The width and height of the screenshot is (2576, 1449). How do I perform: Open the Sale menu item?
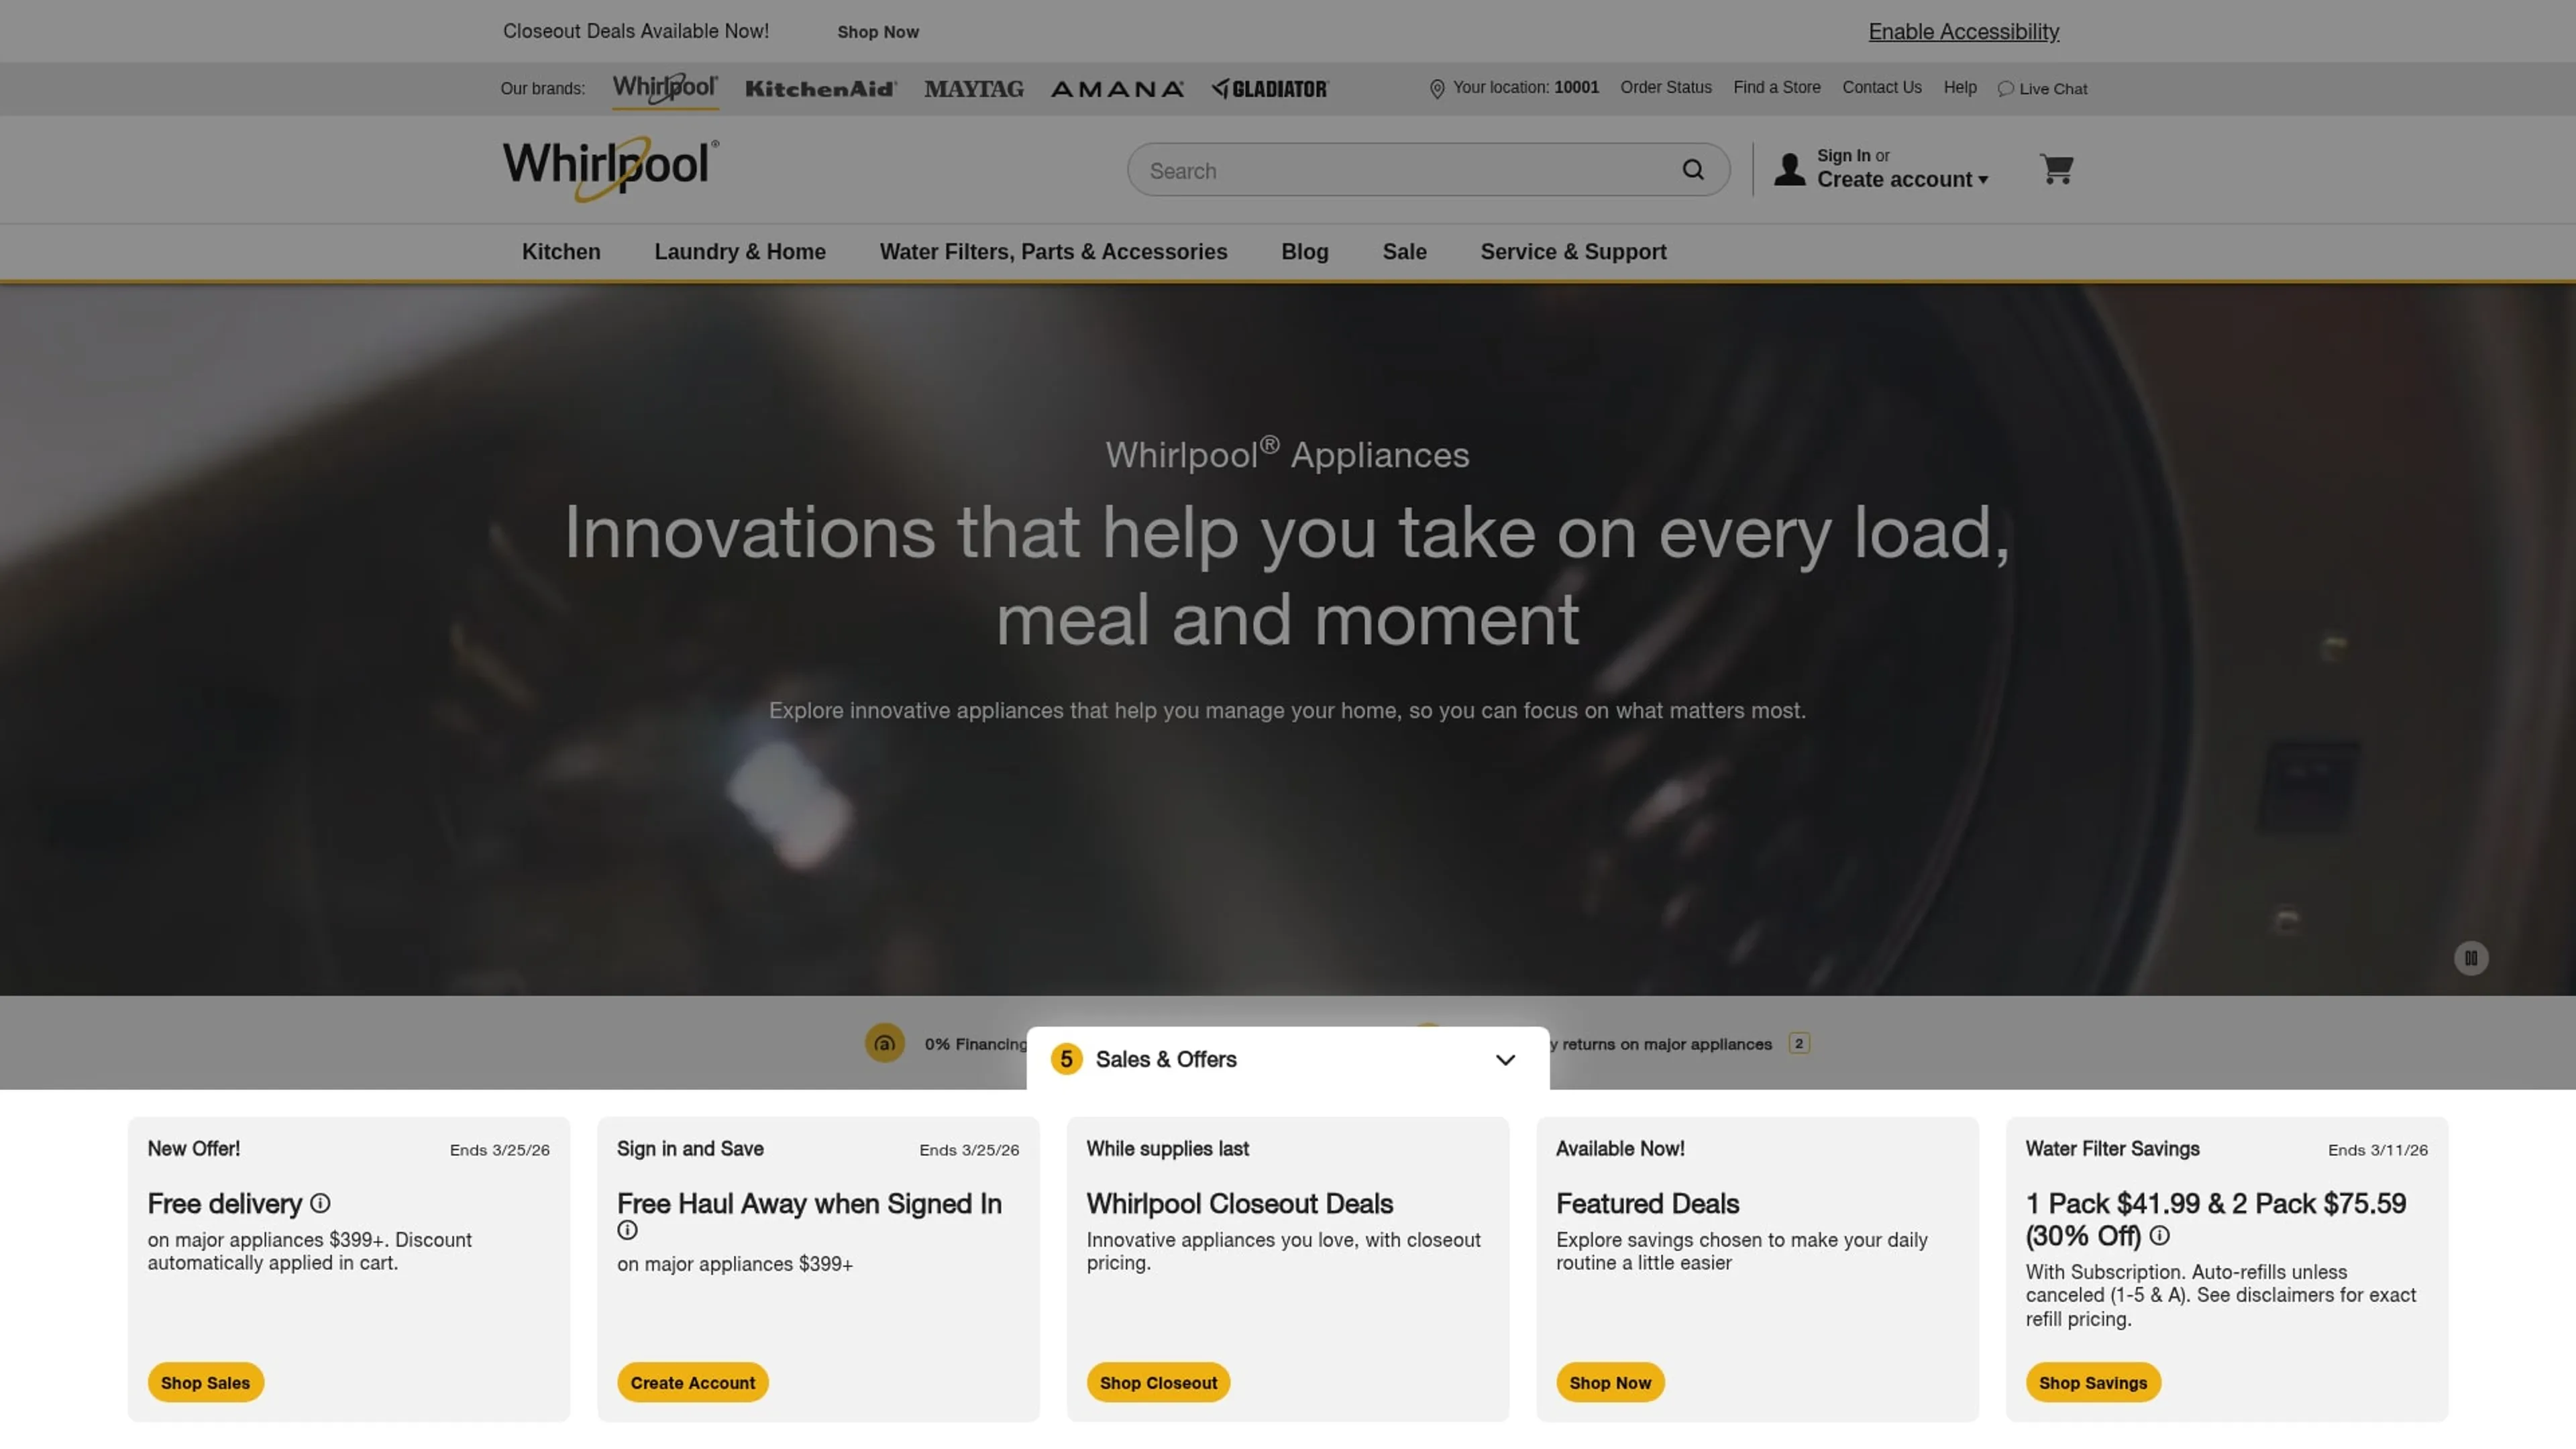click(x=1404, y=252)
